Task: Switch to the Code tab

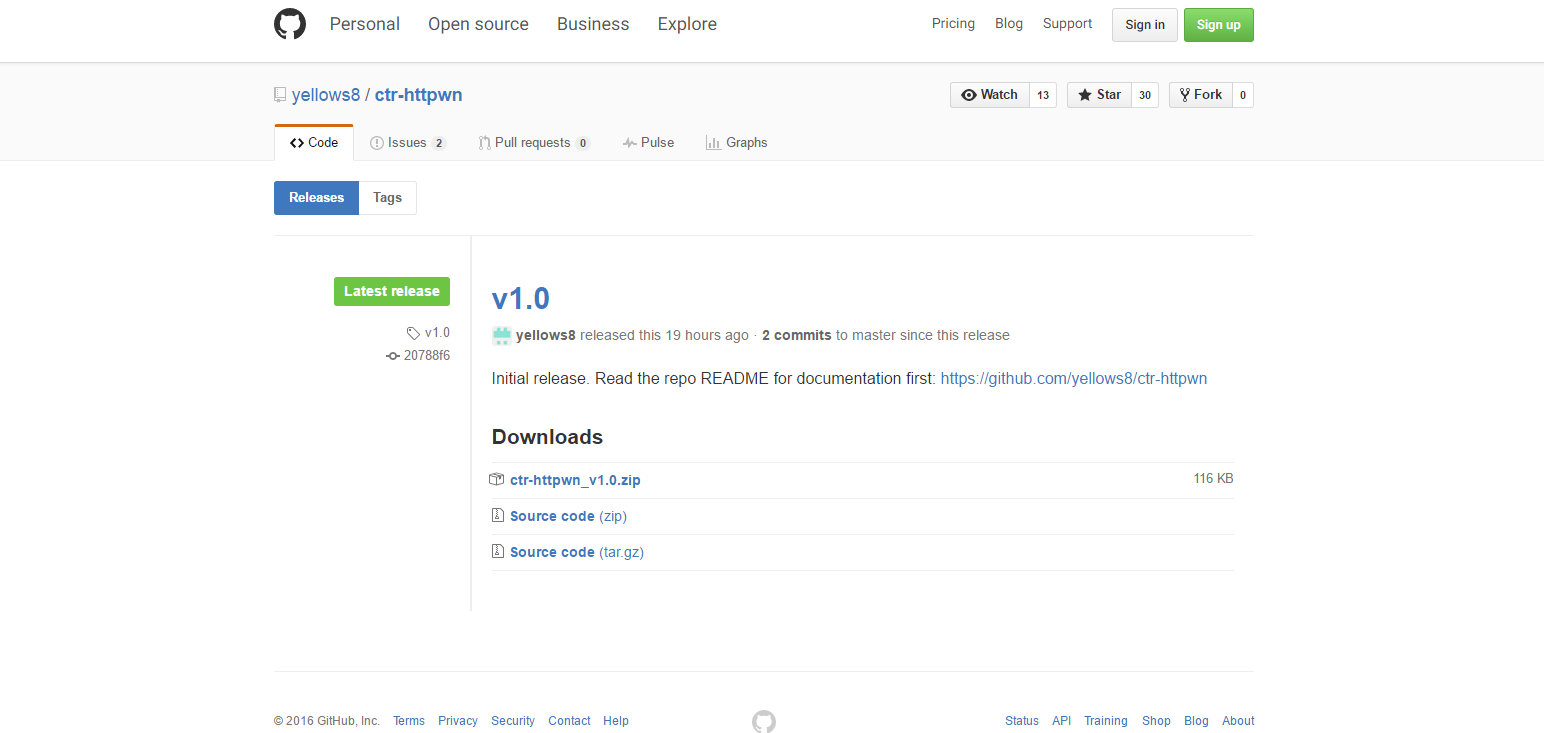Action: tap(314, 143)
